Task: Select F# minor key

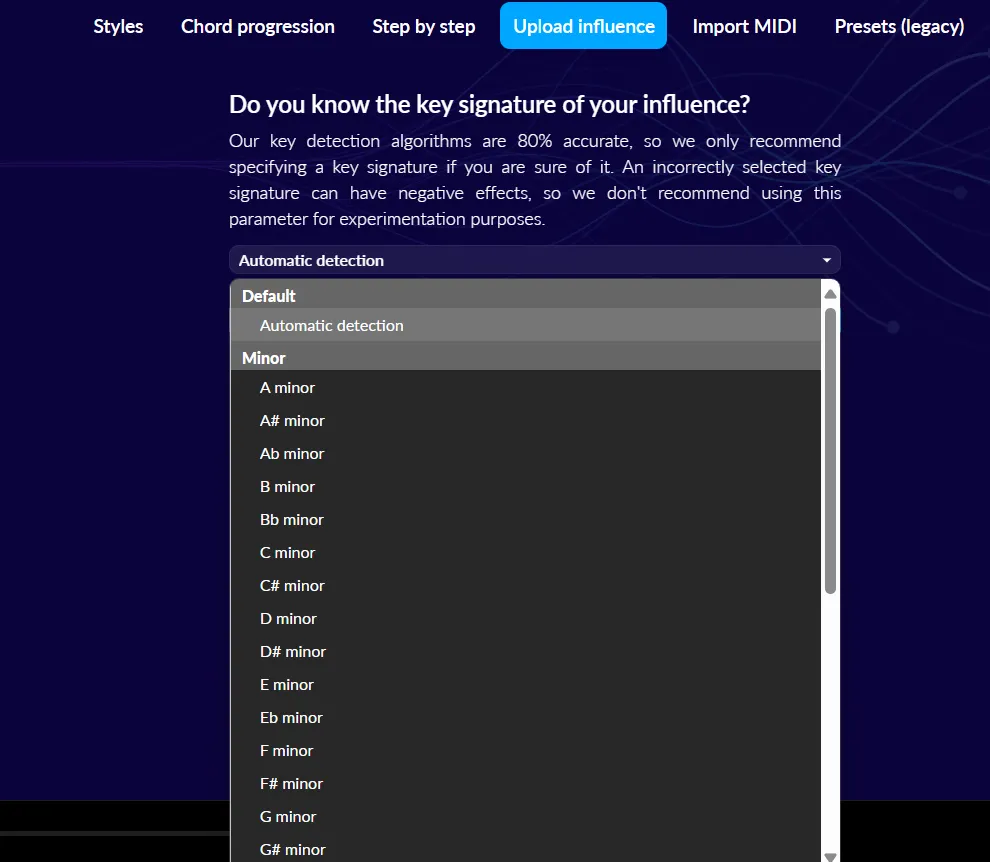Action: (291, 783)
